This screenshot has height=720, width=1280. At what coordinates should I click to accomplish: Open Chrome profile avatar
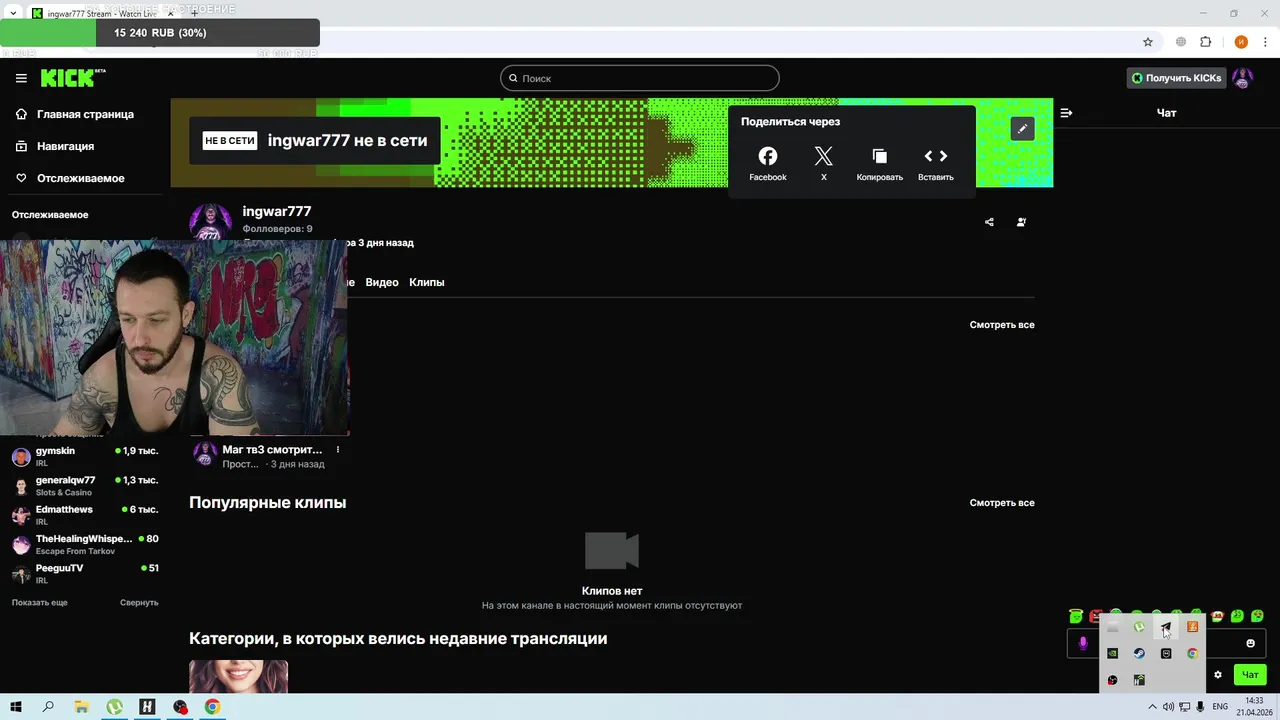click(x=1241, y=42)
